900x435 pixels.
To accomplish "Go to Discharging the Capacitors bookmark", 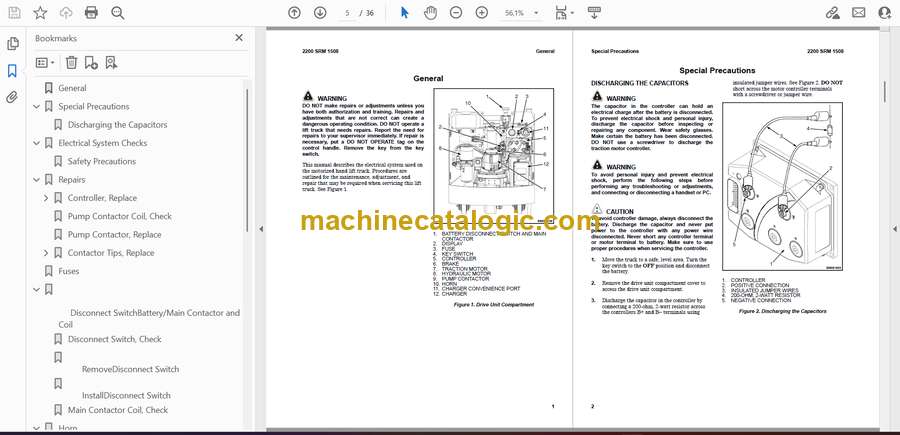I will [118, 125].
